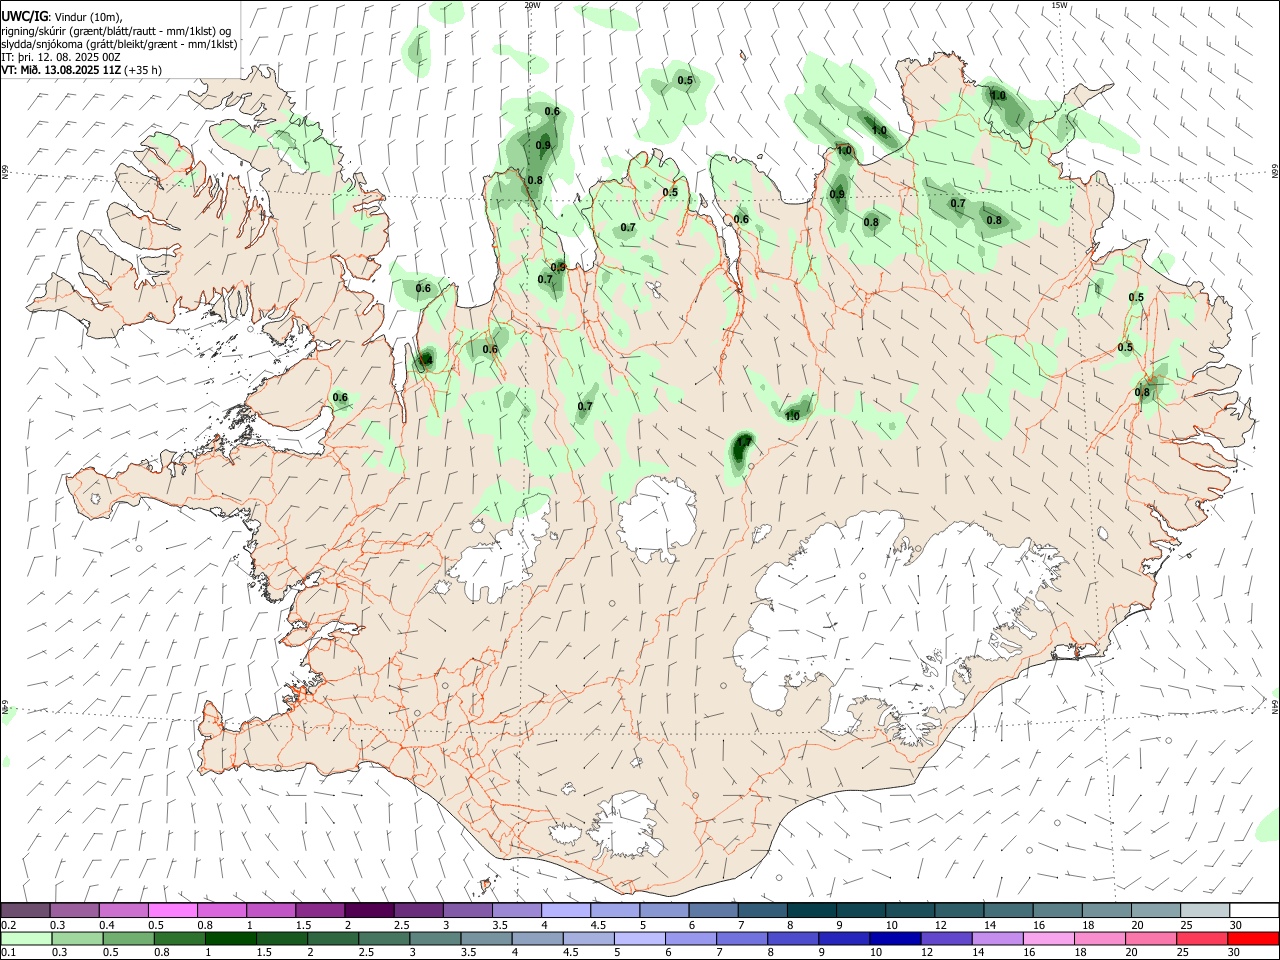The height and width of the screenshot is (960, 1280).
Task: Click the '0.2' tick label under upper legend bar
Action: tap(8, 925)
